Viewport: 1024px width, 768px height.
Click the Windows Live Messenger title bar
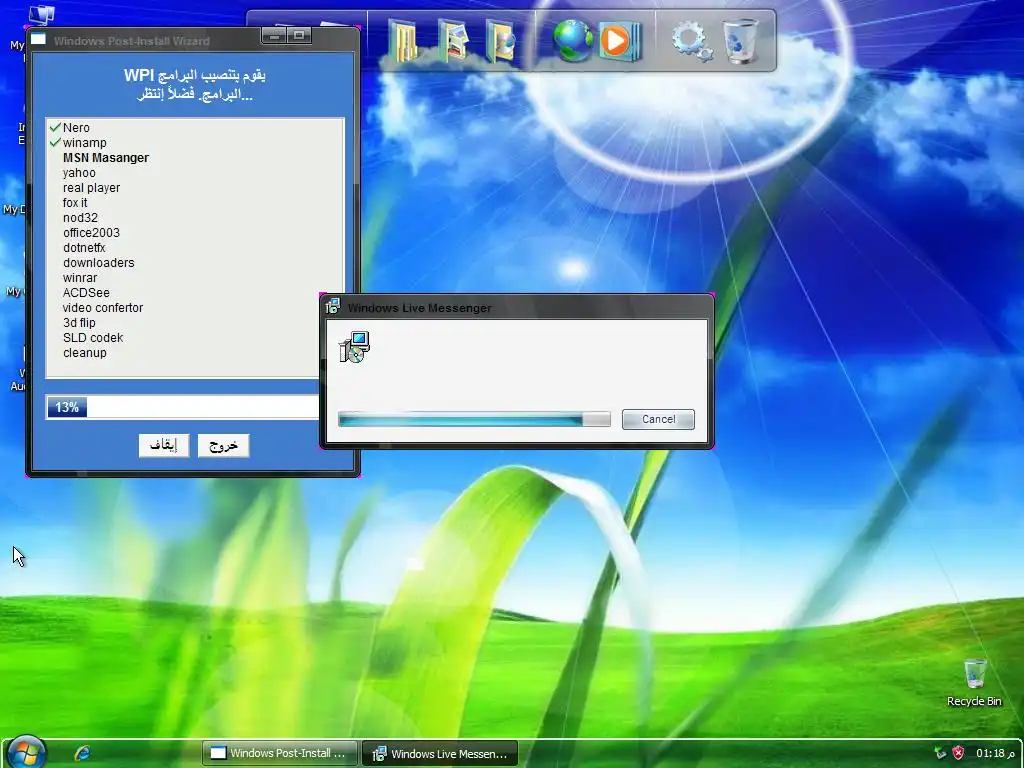517,307
